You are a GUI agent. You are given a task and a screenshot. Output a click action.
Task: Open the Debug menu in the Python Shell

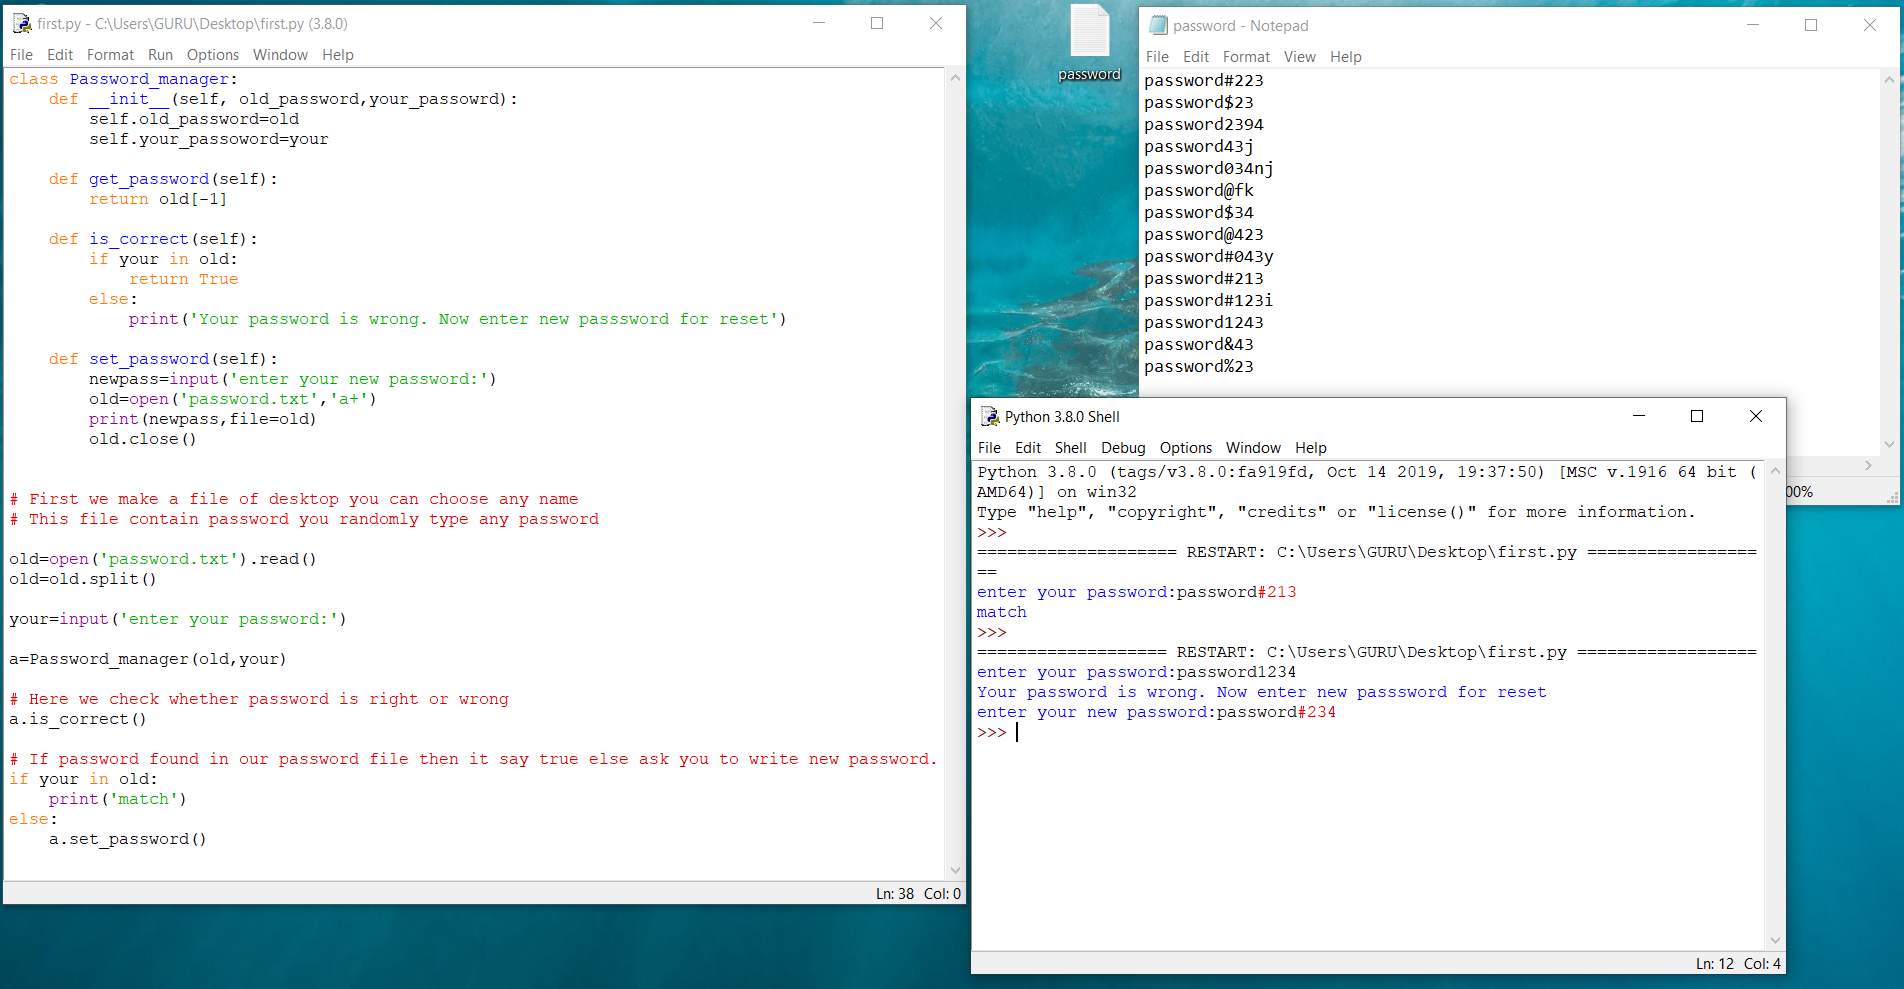[x=1123, y=448]
